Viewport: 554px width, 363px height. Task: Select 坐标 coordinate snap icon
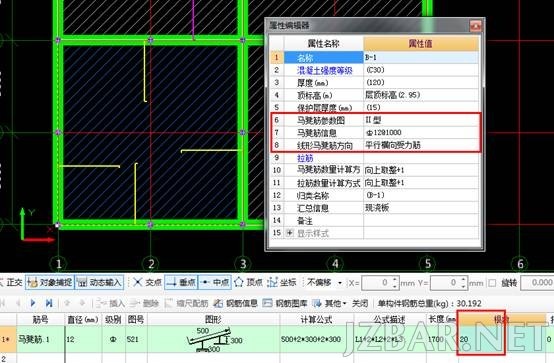click(272, 282)
